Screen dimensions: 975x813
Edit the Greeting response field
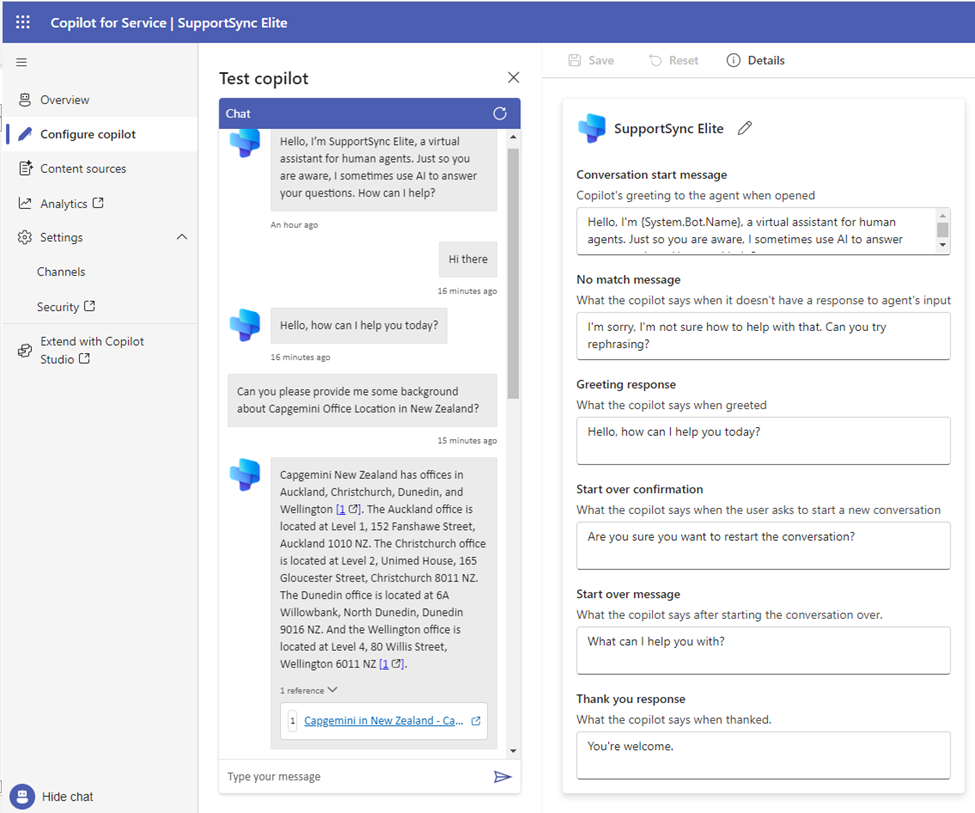pyautogui.click(x=763, y=440)
